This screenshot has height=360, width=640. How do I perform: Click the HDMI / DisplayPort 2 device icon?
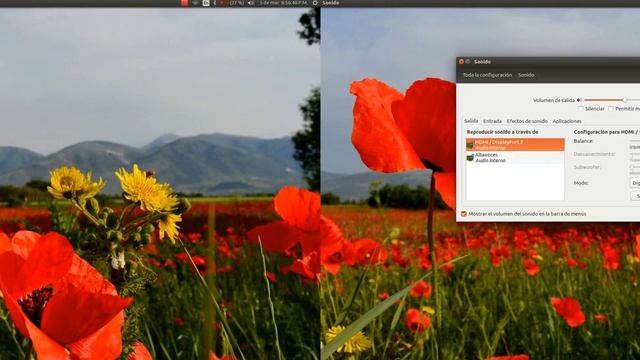point(470,144)
